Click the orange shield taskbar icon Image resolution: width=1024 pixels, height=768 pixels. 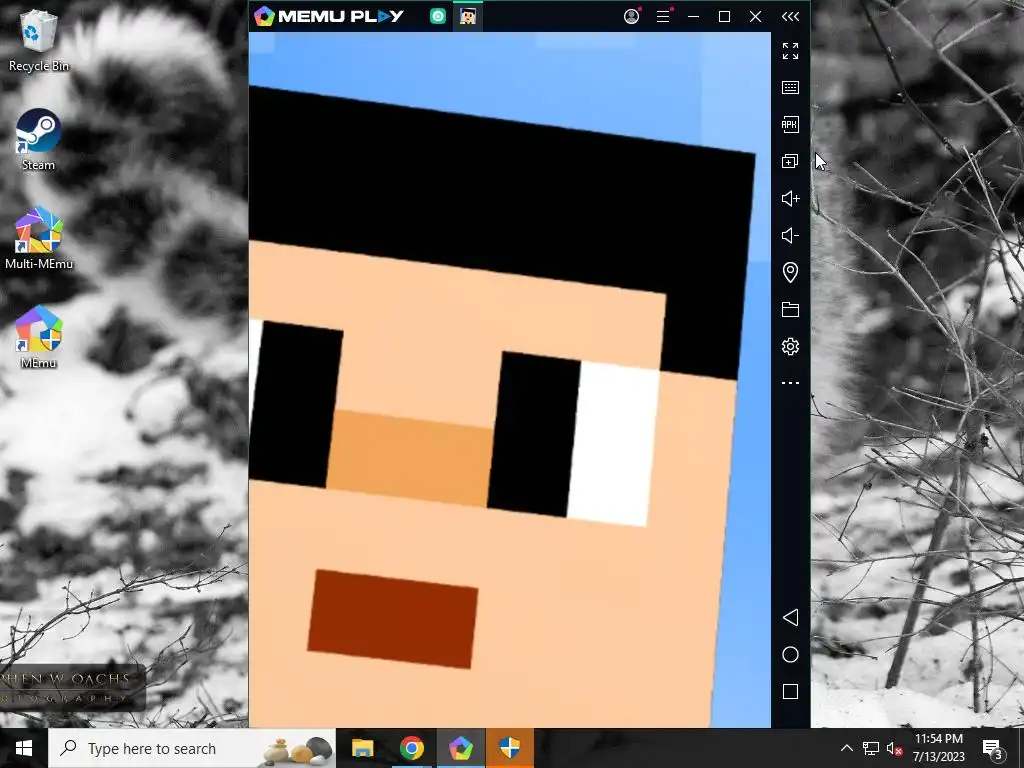509,748
